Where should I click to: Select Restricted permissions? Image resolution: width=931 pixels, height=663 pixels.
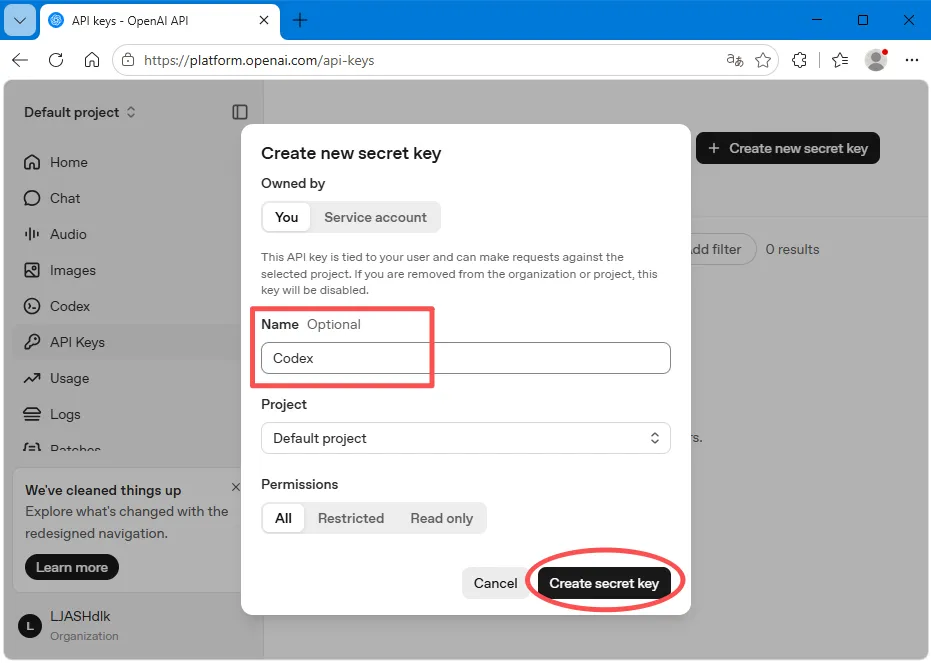pos(351,518)
